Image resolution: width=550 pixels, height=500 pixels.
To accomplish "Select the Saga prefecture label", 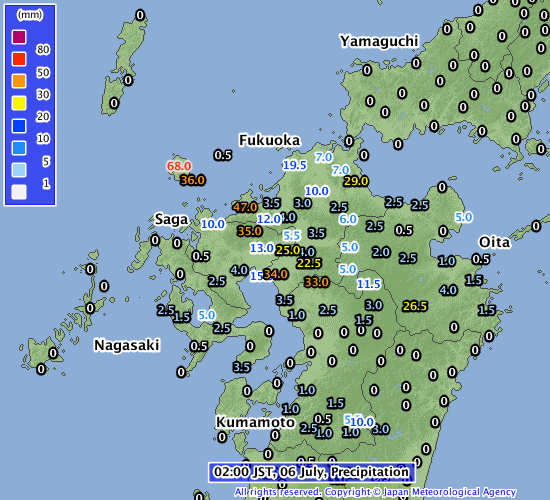I will coord(172,220).
